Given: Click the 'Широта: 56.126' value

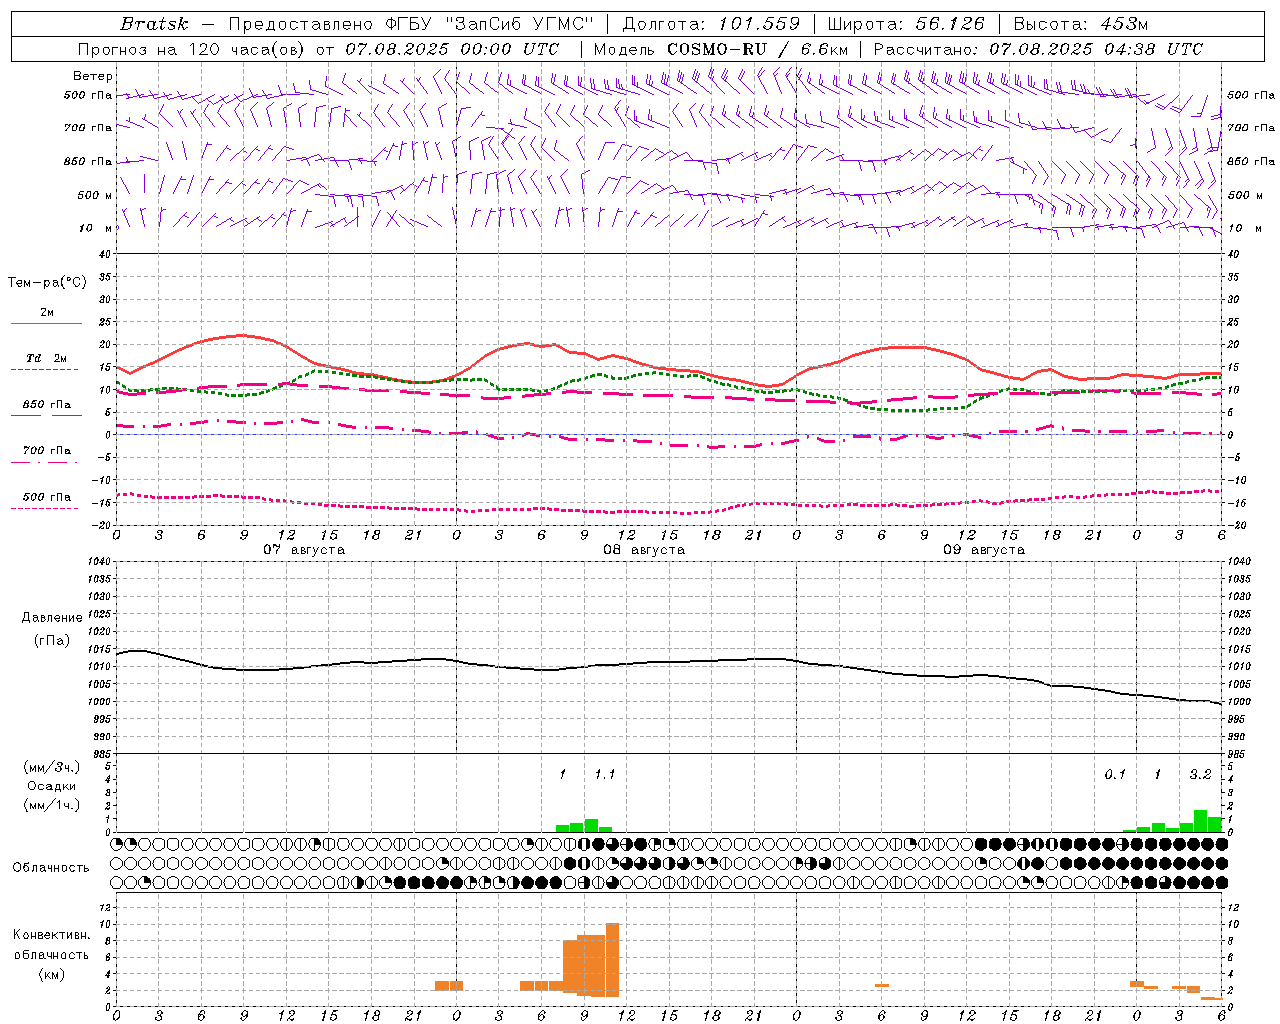Looking at the screenshot, I should 906,24.
